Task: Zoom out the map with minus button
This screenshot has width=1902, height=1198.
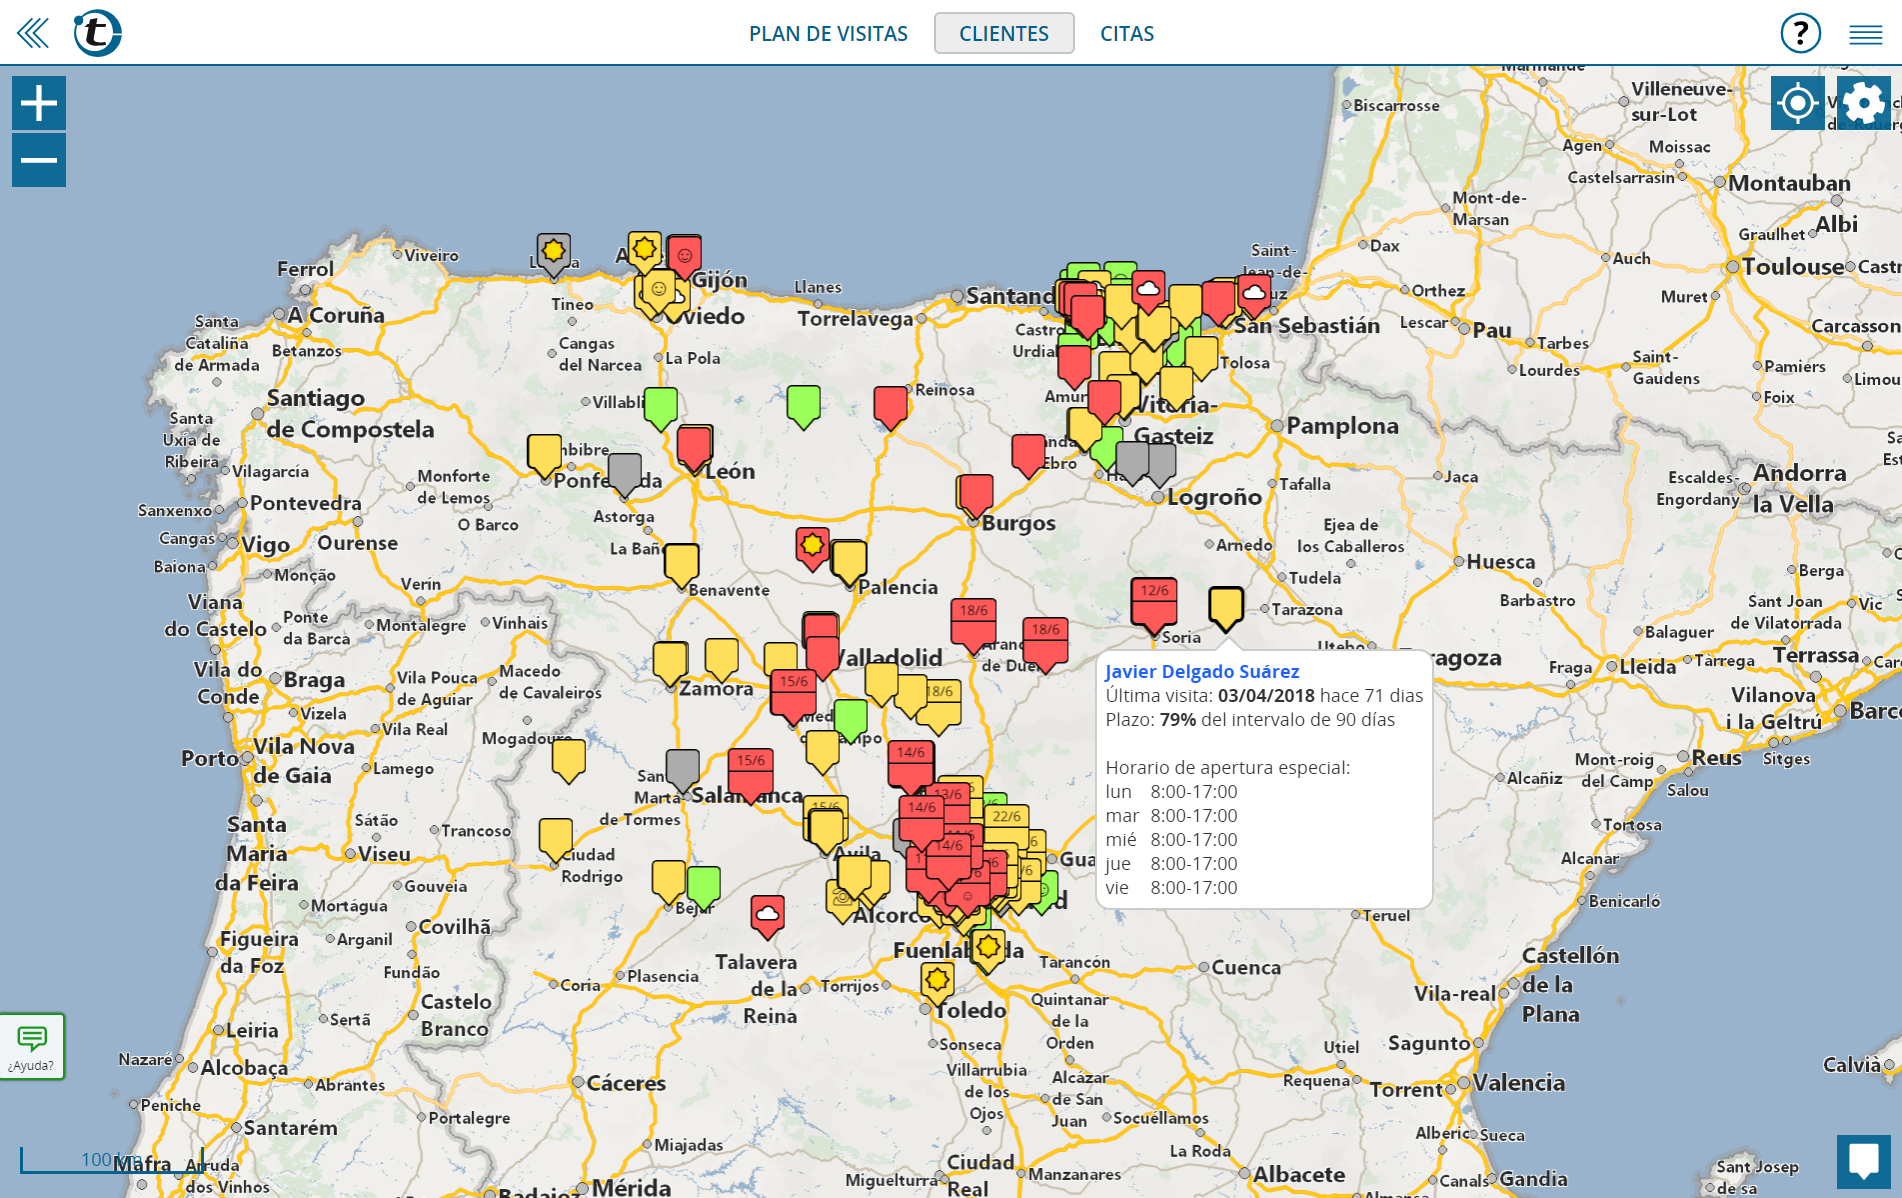Action: coord(39,160)
